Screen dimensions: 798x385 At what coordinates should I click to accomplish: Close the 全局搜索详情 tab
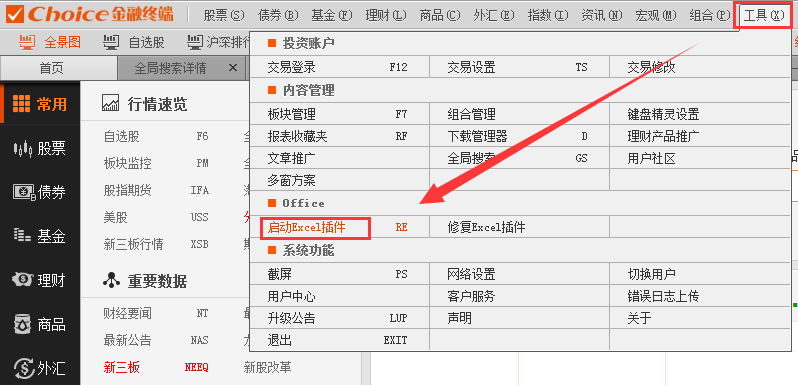click(233, 68)
